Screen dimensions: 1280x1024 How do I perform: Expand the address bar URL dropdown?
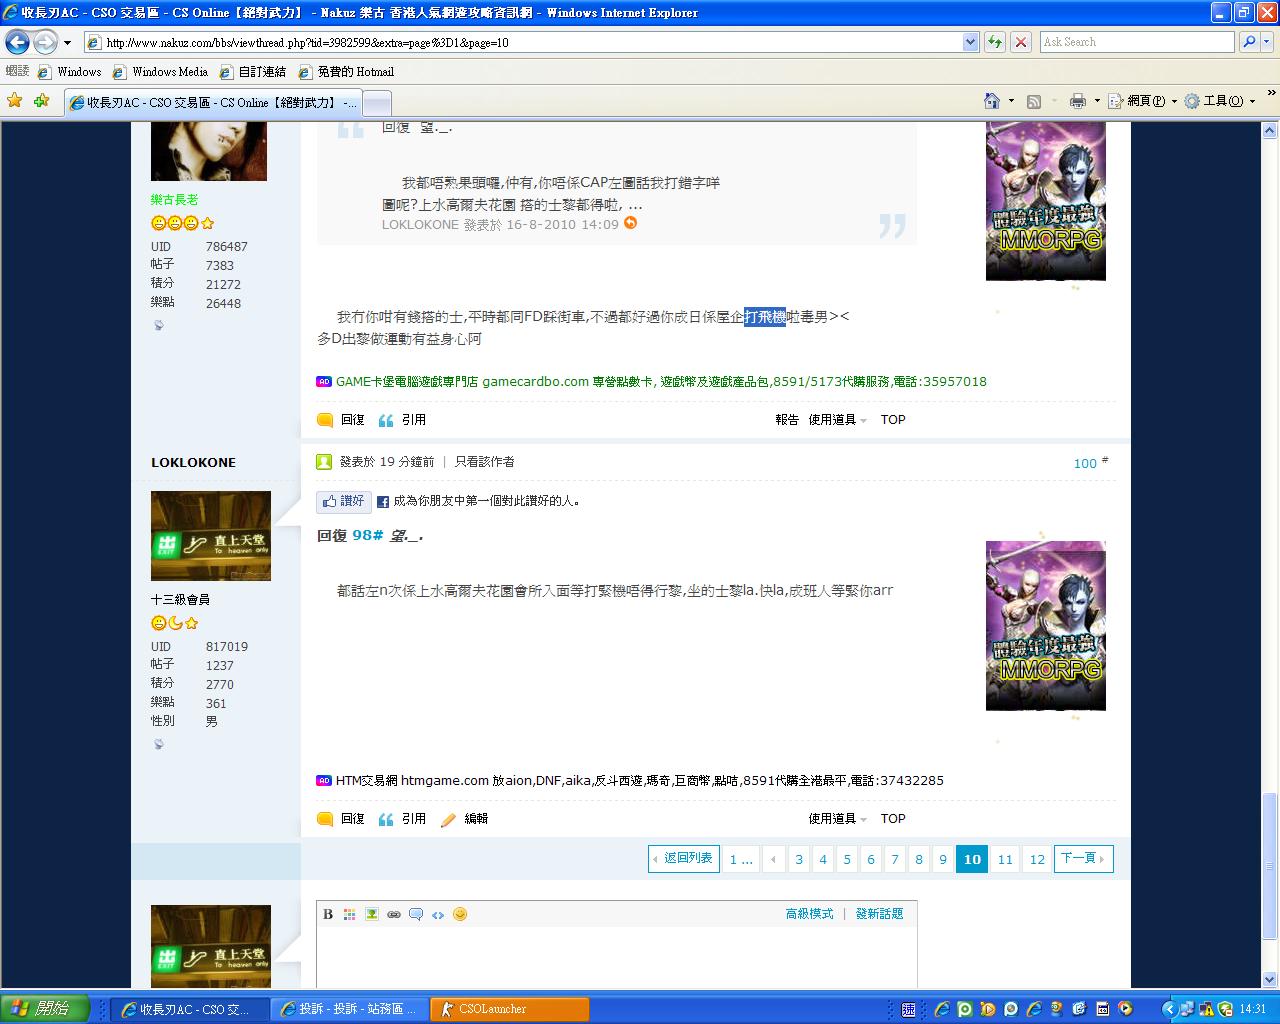[x=970, y=42]
